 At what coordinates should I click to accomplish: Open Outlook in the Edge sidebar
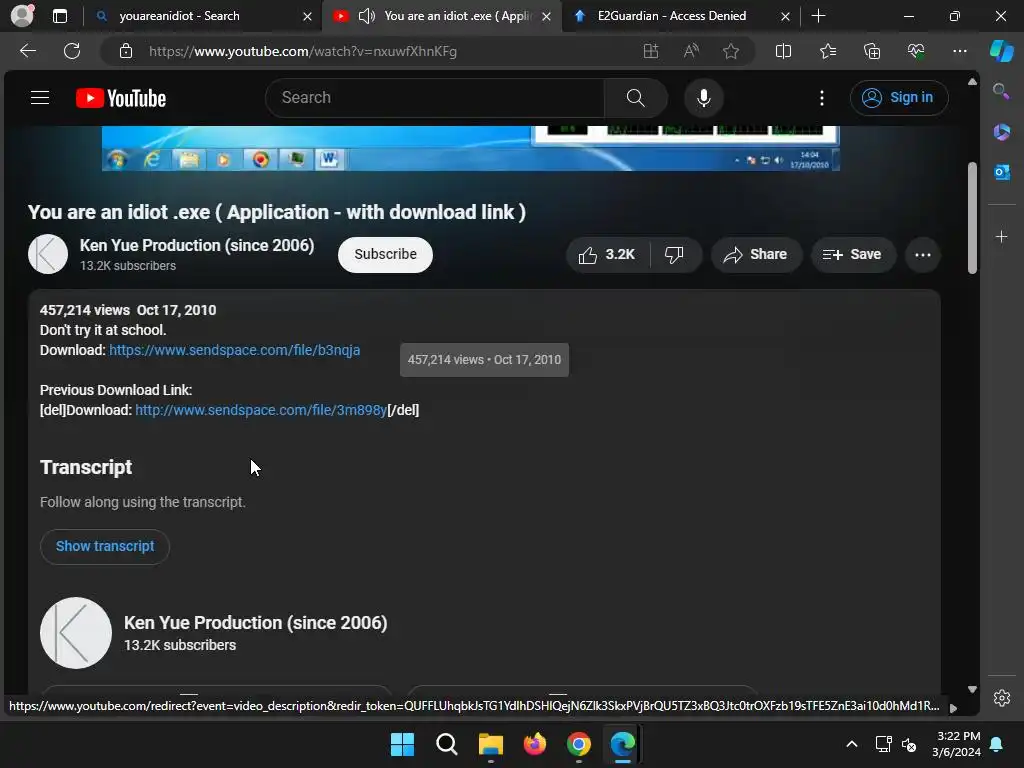pos(1001,172)
